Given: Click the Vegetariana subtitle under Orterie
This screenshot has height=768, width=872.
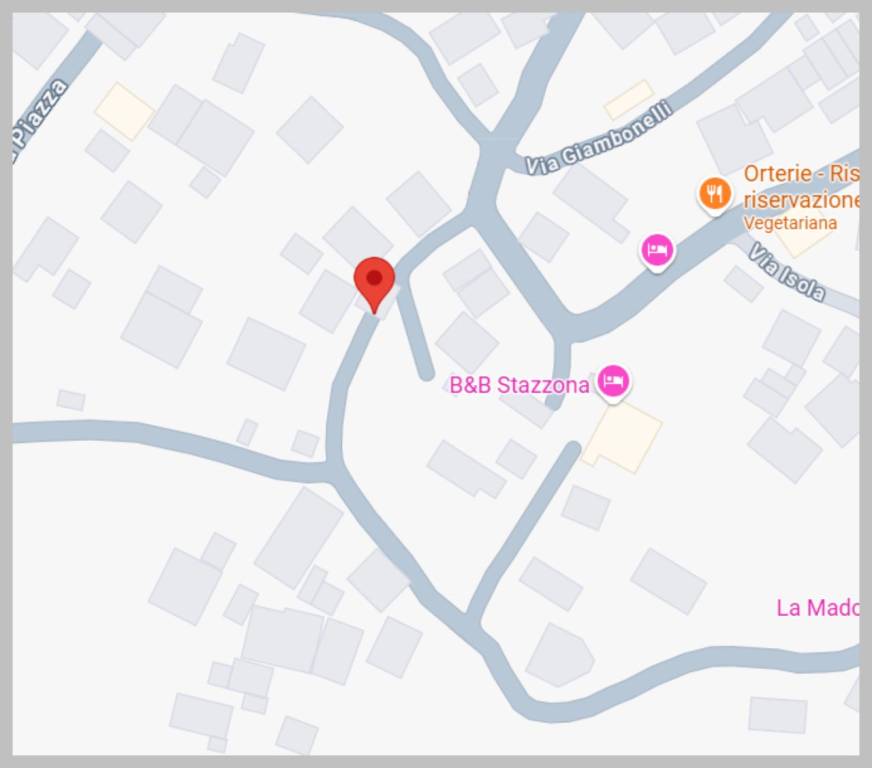Looking at the screenshot, I should point(790,223).
